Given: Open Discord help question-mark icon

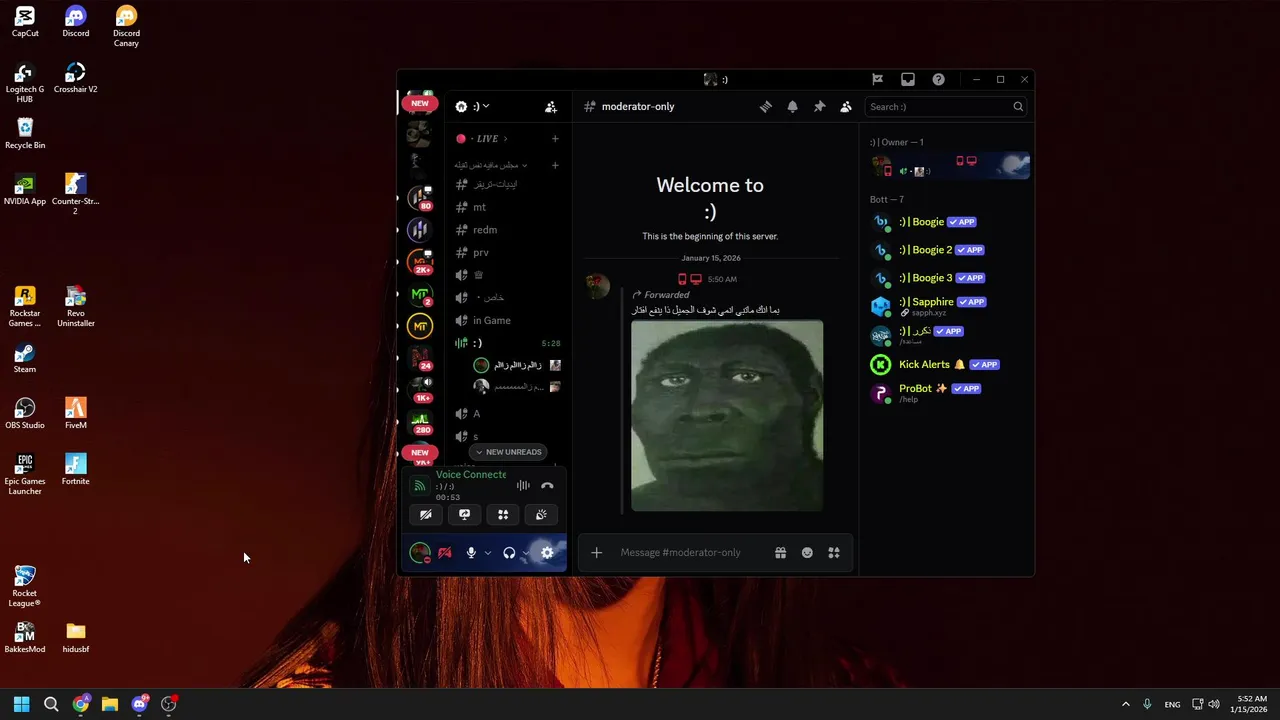Looking at the screenshot, I should (938, 79).
